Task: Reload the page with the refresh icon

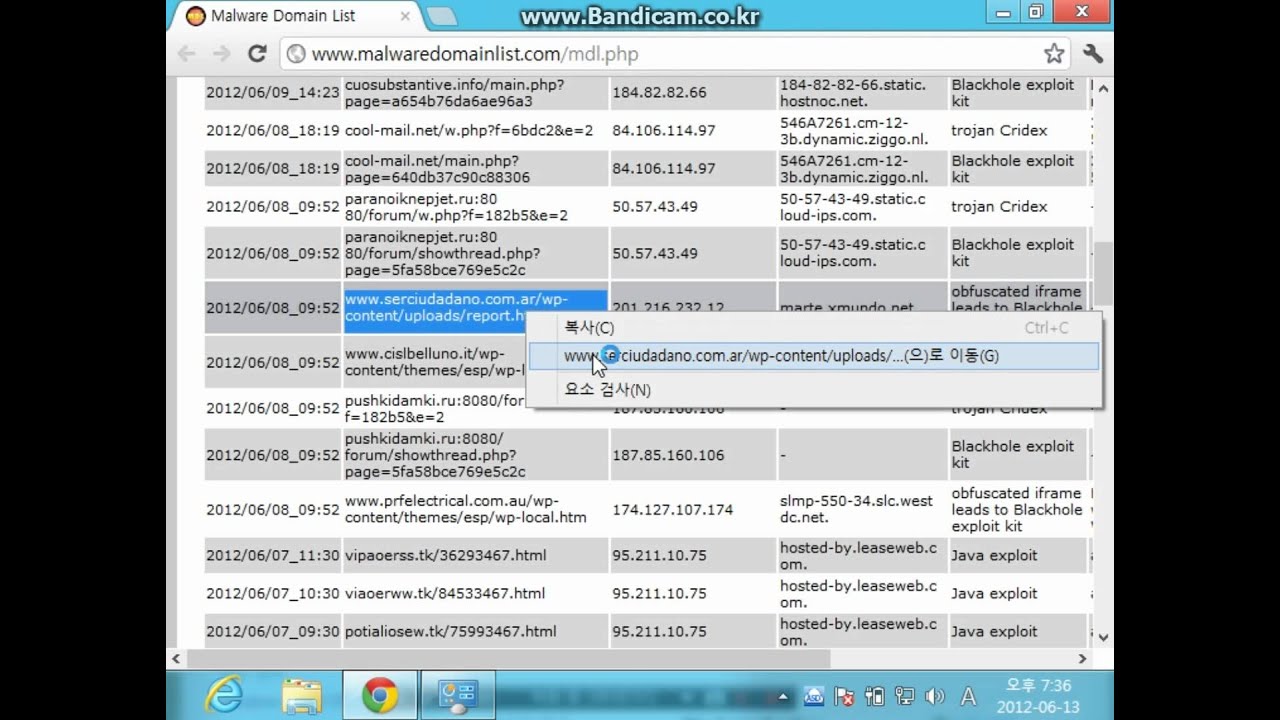Action: coord(257,54)
